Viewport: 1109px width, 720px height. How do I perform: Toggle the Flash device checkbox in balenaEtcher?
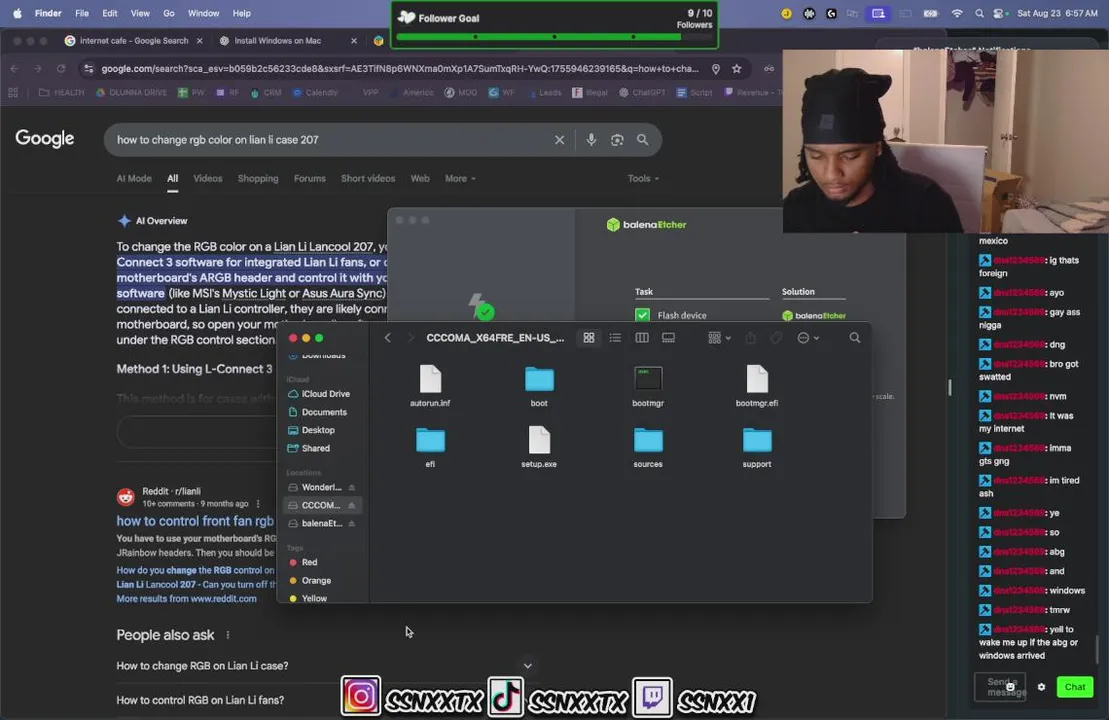click(x=642, y=315)
